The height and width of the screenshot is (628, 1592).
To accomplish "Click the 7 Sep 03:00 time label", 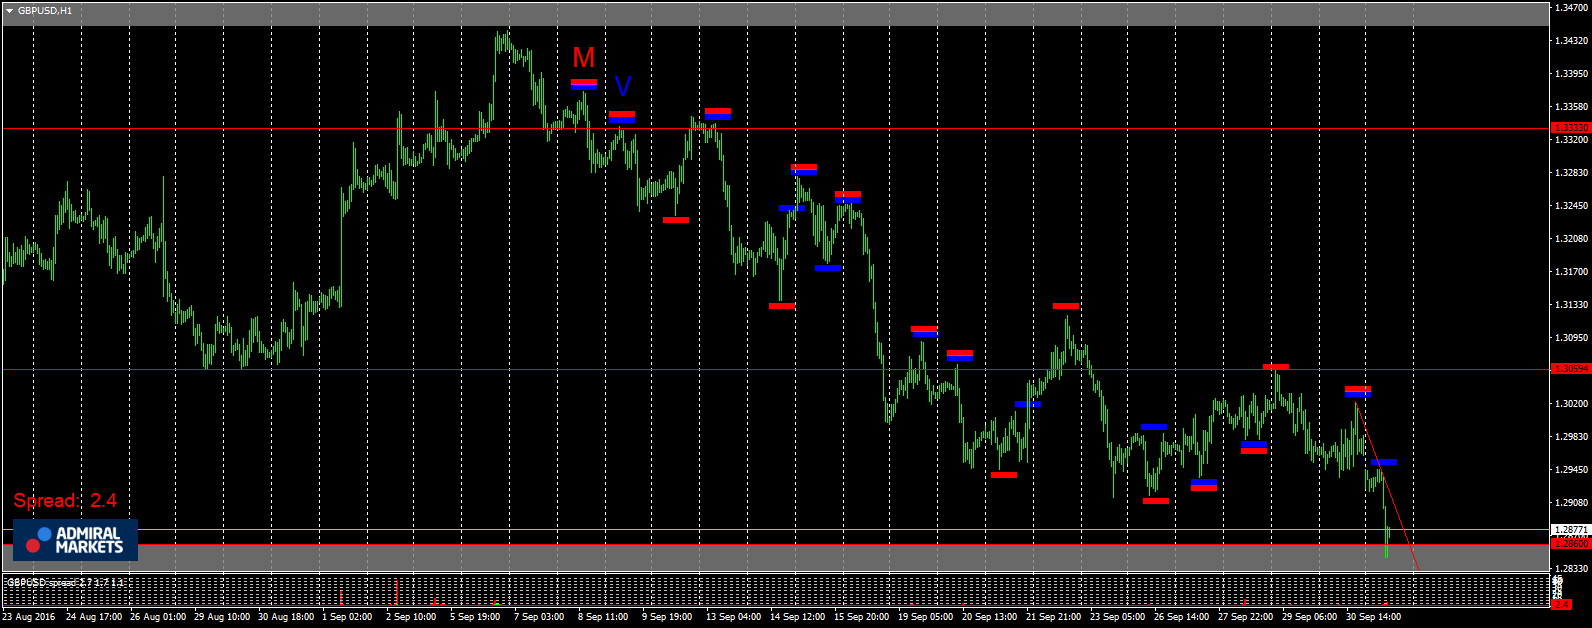I will pyautogui.click(x=539, y=617).
